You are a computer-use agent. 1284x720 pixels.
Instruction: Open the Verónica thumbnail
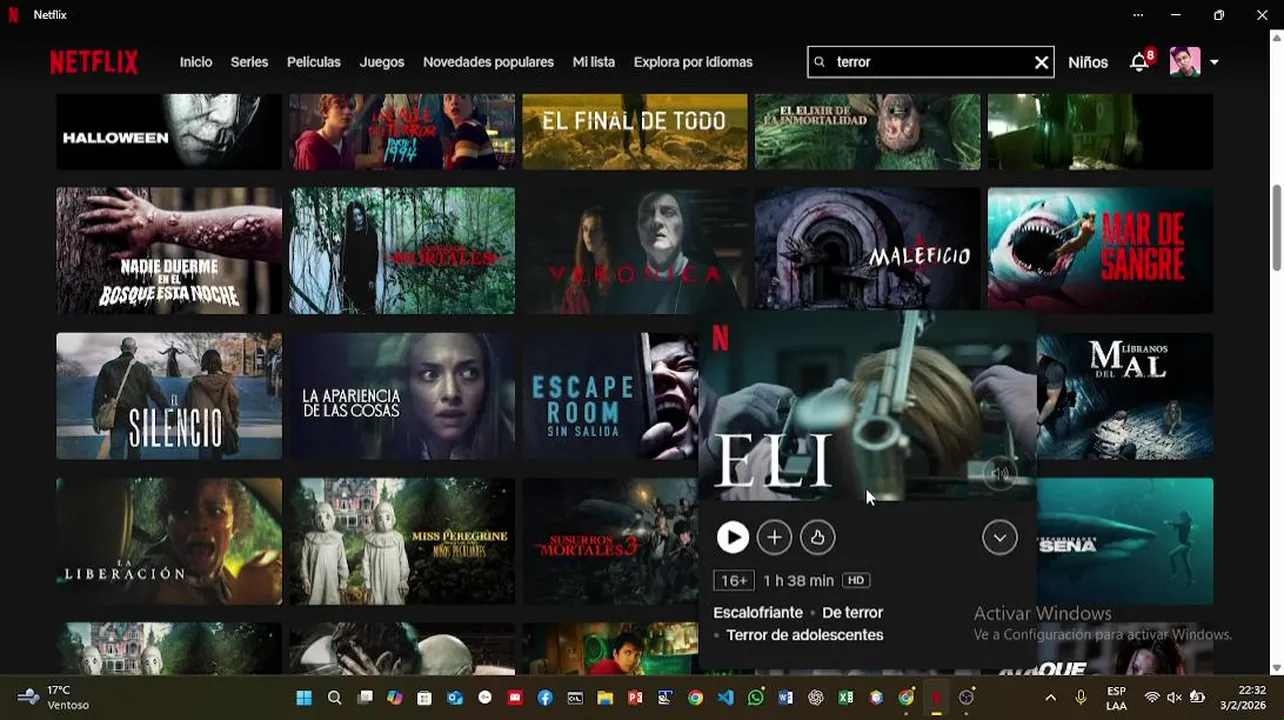(635, 251)
